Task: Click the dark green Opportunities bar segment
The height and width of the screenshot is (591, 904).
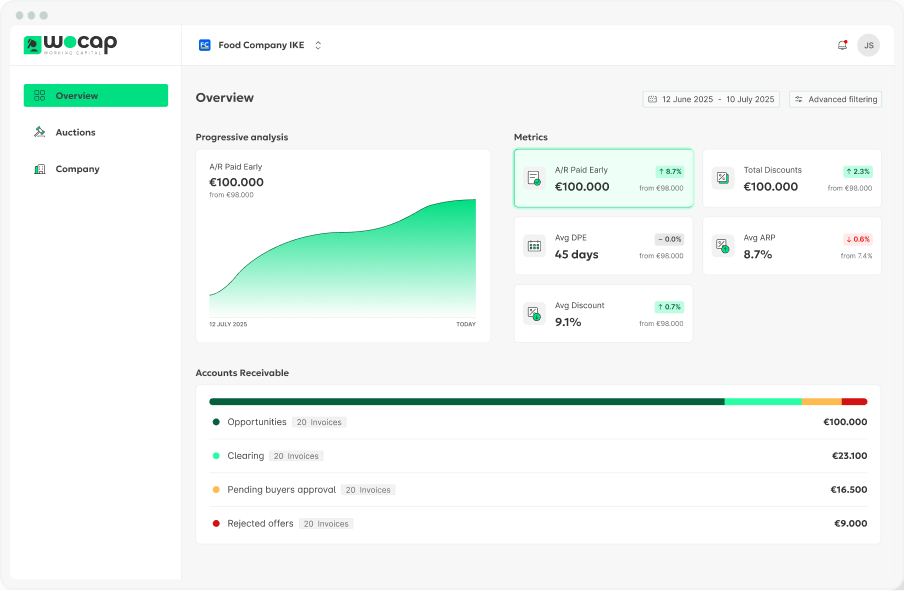Action: pos(466,401)
